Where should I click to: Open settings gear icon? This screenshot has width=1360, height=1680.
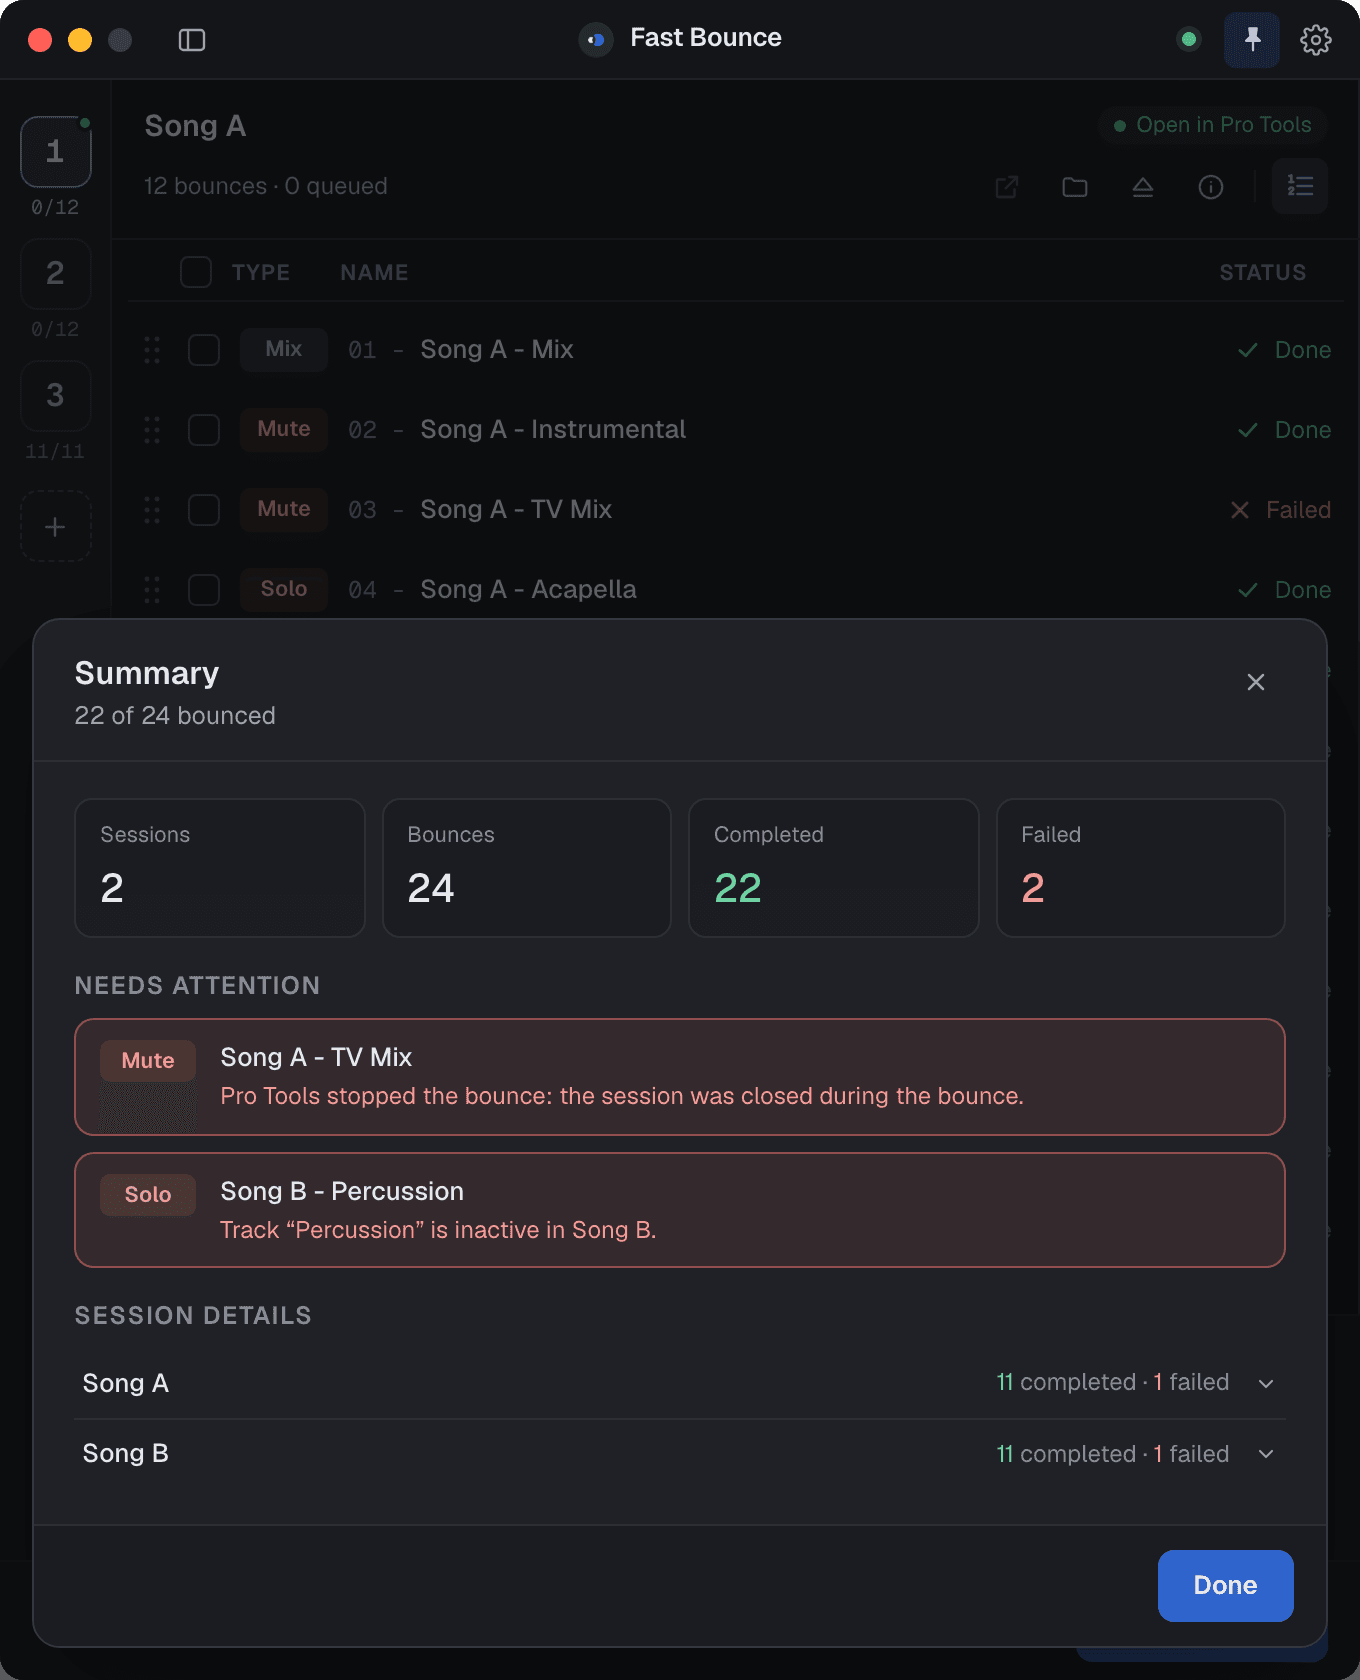(x=1316, y=40)
